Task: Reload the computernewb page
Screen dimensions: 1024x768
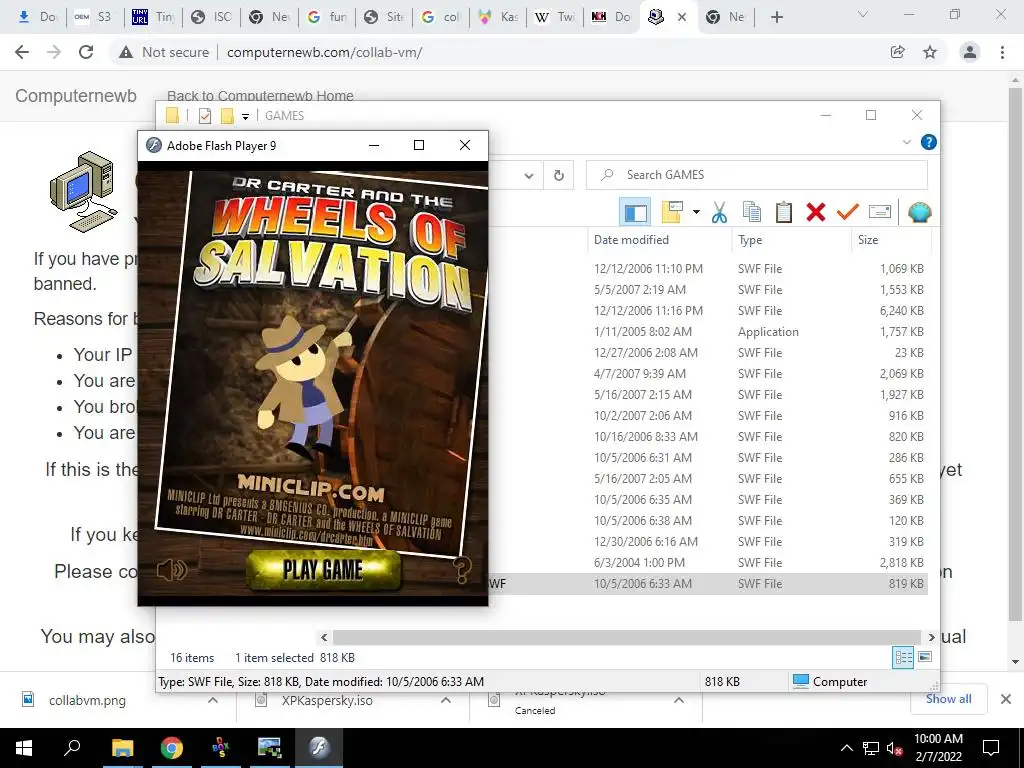Action: pos(86,52)
